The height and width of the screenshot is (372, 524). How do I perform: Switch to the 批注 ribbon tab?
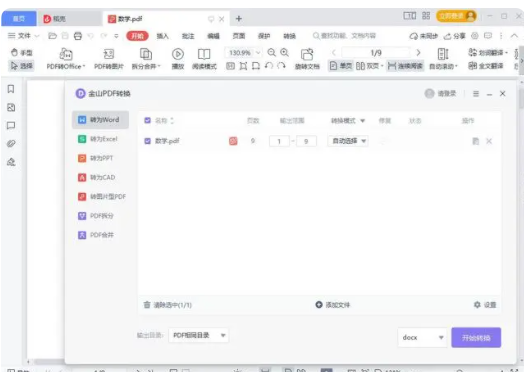click(188, 36)
